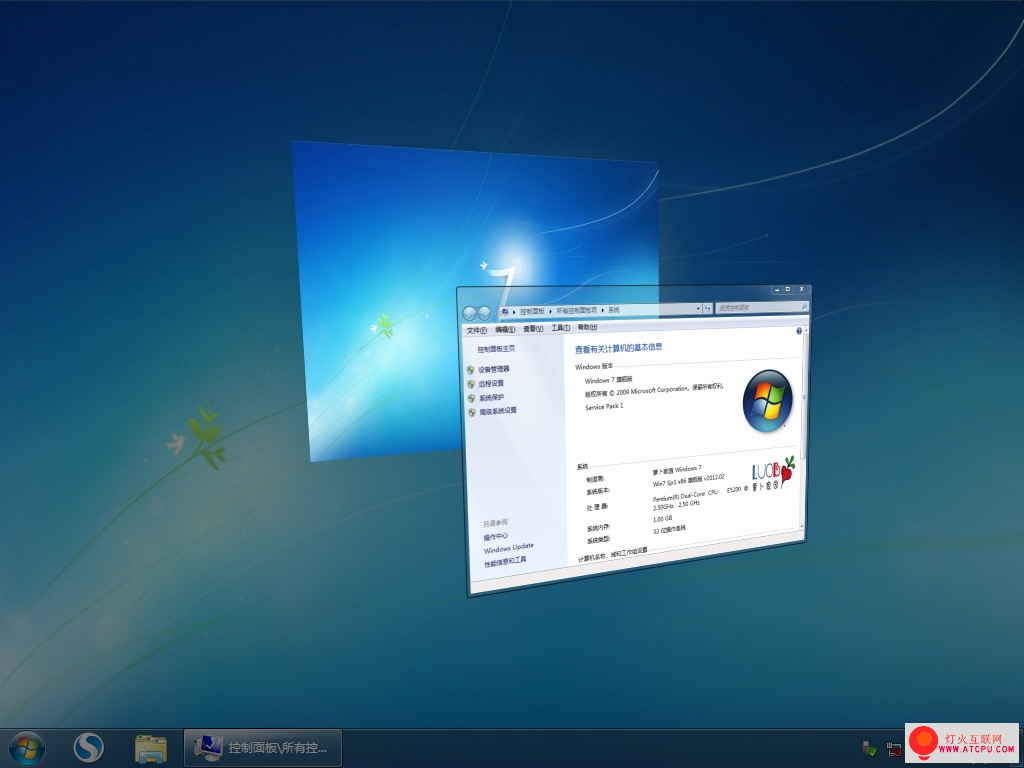Click the 所有控制面板项 breadcrumb
The width and height of the screenshot is (1024, 768).
(x=577, y=310)
